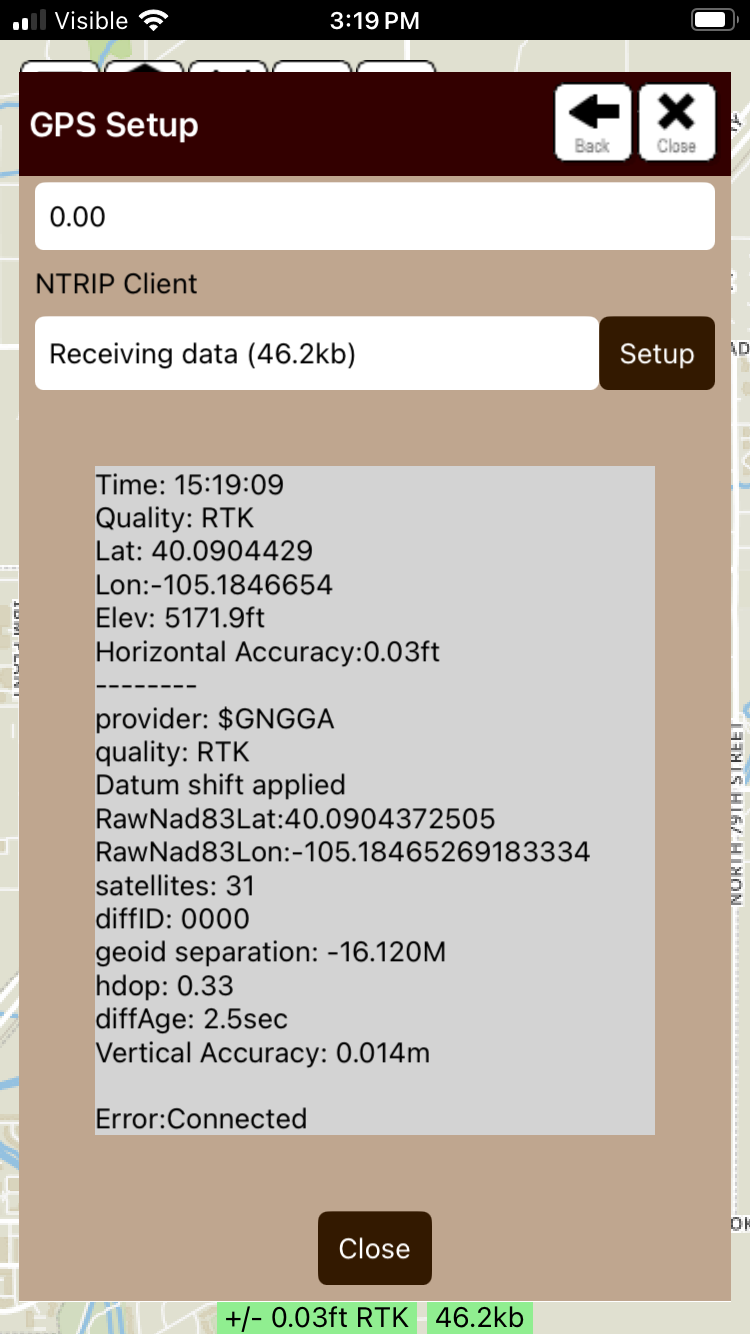The width and height of the screenshot is (750, 1334).
Task: Tap the satellites: 31 line
Action: coord(175,886)
